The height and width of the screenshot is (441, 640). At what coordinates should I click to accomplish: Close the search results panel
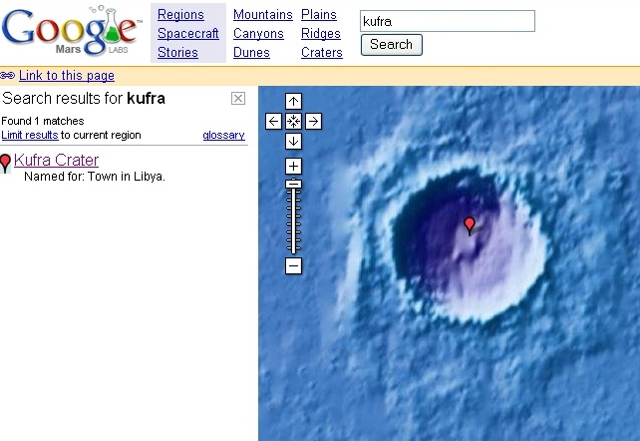(x=238, y=98)
